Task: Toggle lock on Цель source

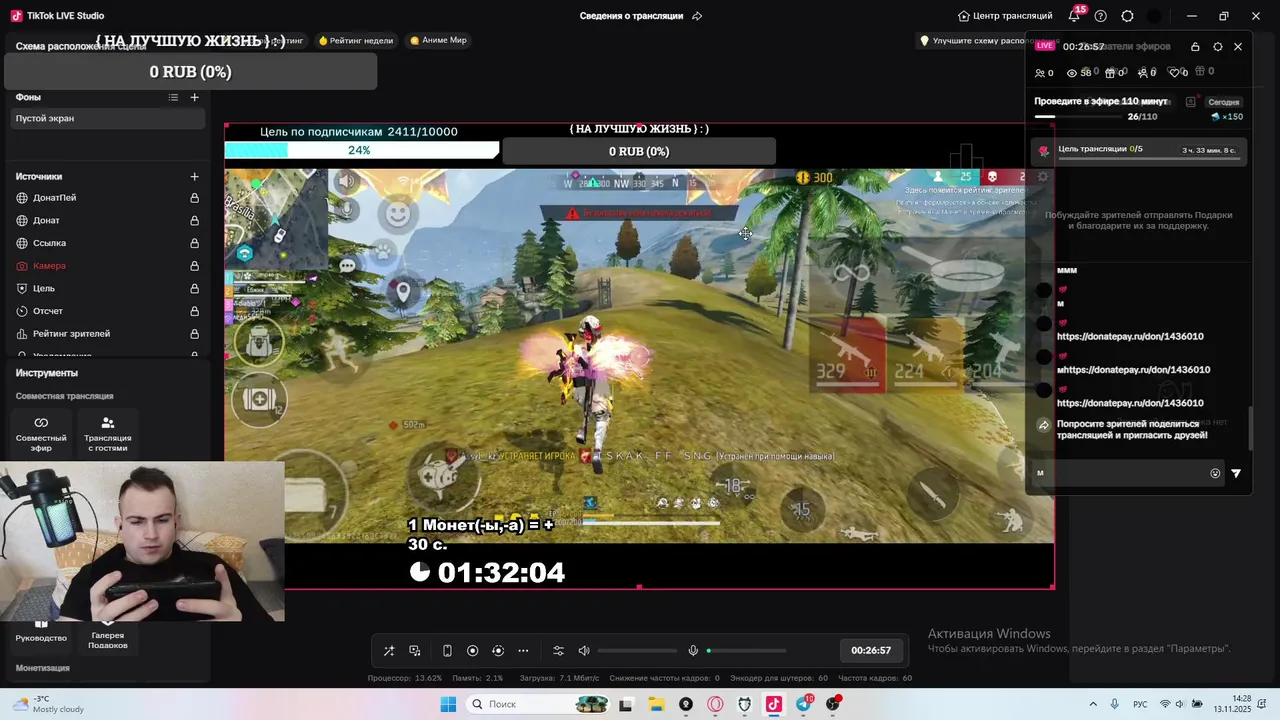Action: pyautogui.click(x=195, y=288)
